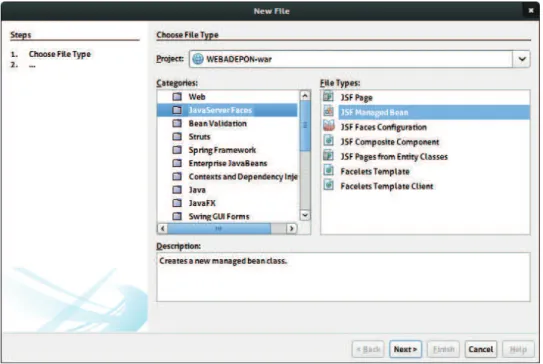Click the JSF Page file icon
This screenshot has width=543, height=364.
[x=328, y=97]
